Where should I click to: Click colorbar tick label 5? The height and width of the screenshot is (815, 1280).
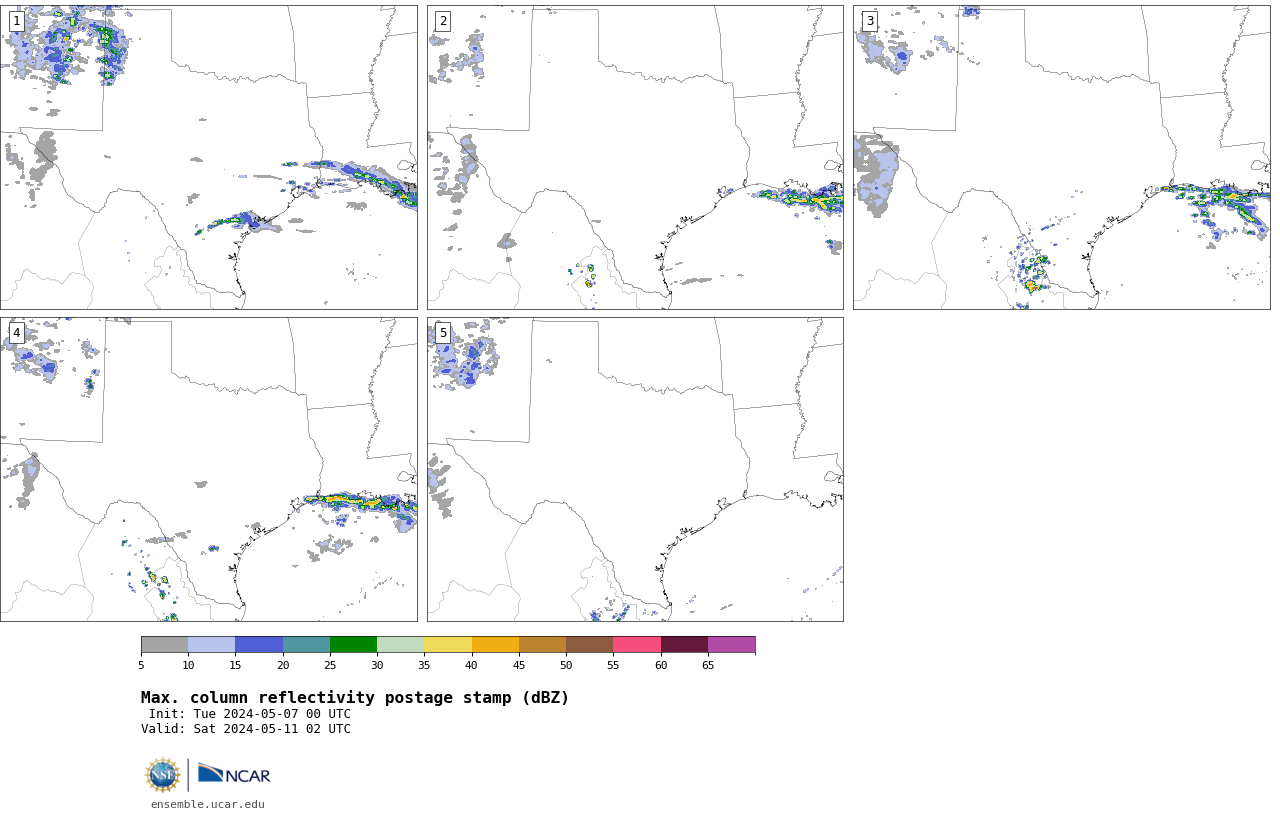click(x=141, y=665)
